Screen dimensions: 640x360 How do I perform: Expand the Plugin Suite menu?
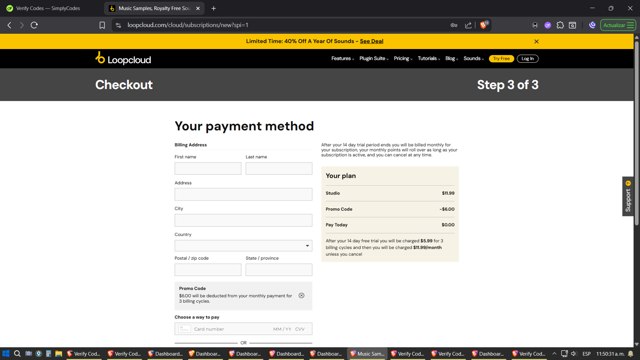pos(373,59)
